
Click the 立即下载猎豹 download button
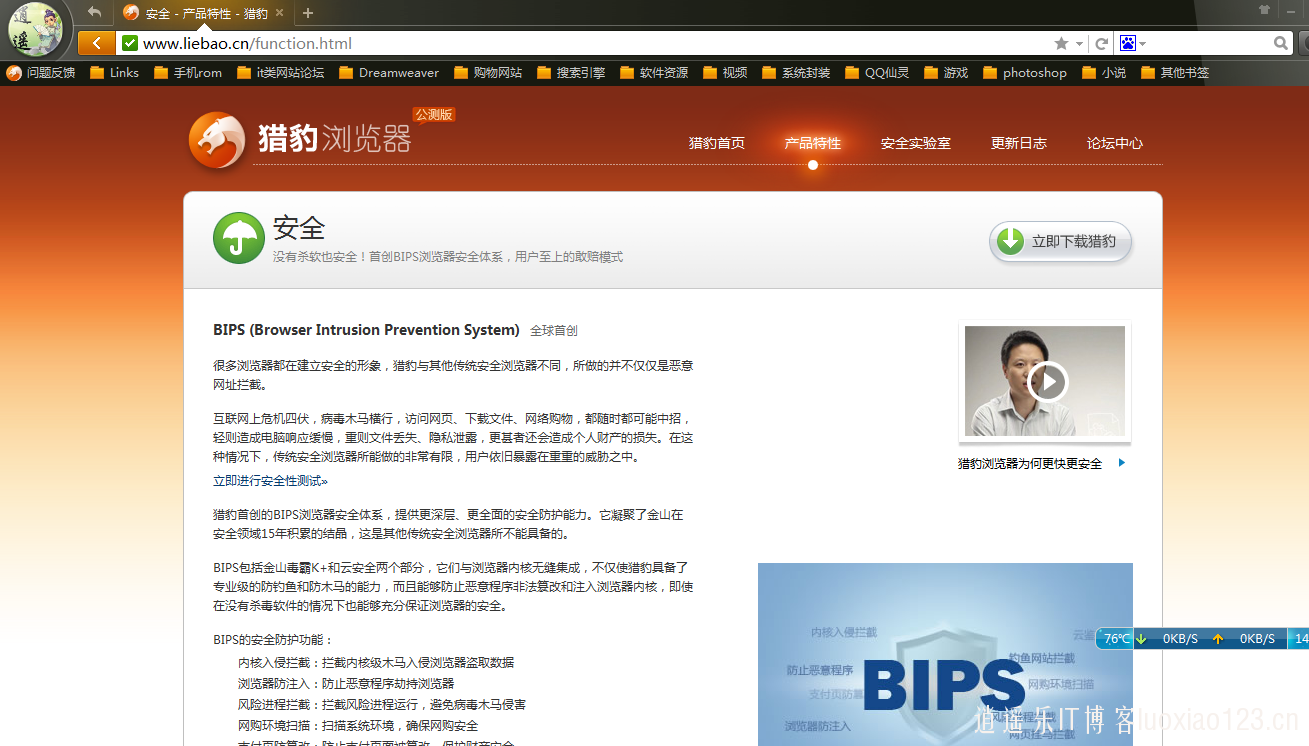(x=1061, y=242)
